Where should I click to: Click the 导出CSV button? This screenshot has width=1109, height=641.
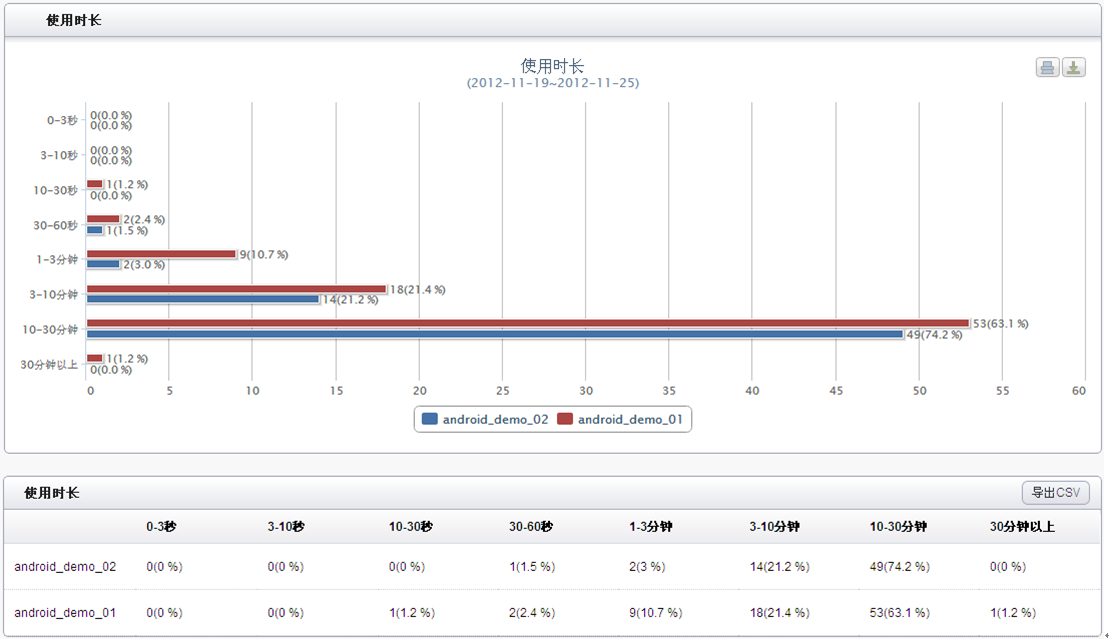(x=1055, y=492)
